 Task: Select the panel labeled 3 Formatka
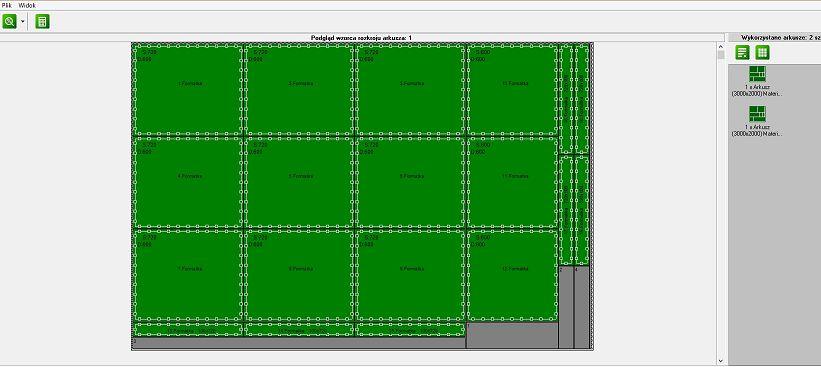click(410, 90)
